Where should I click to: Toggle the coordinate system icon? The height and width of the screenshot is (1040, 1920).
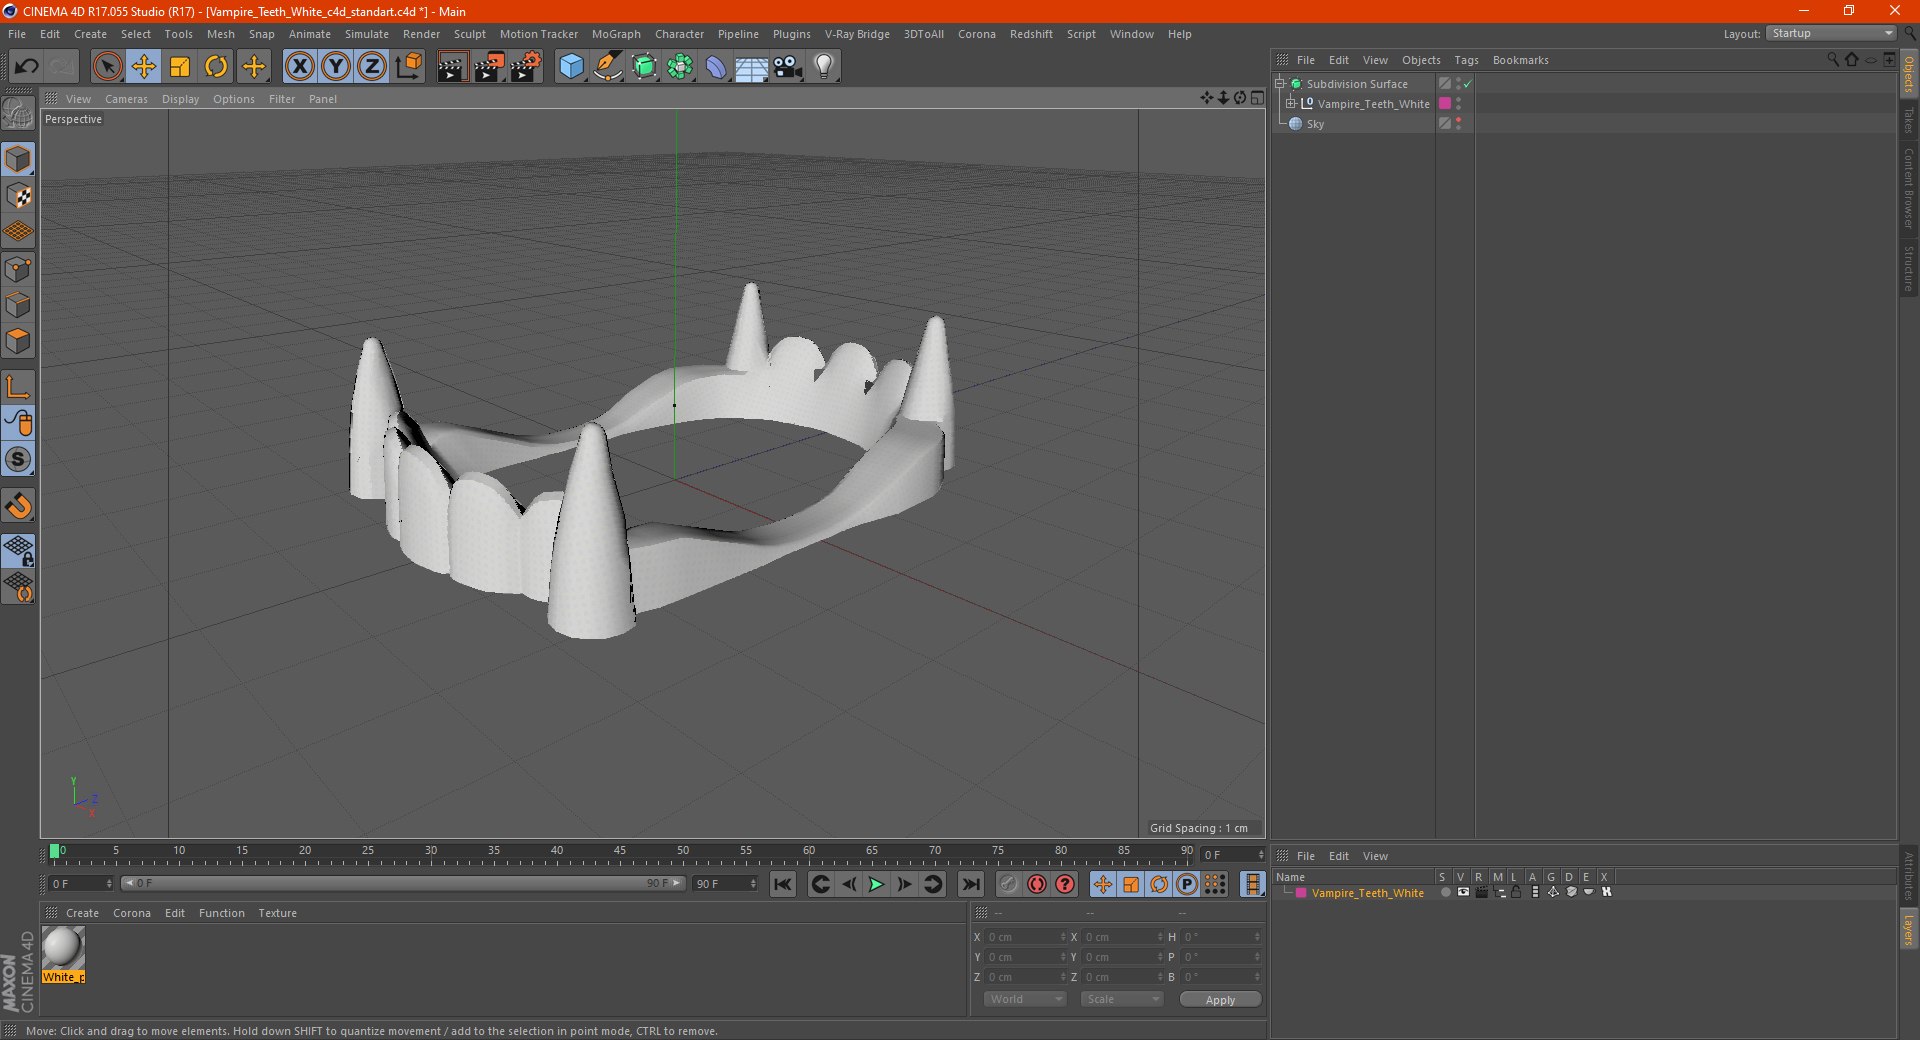pos(408,67)
